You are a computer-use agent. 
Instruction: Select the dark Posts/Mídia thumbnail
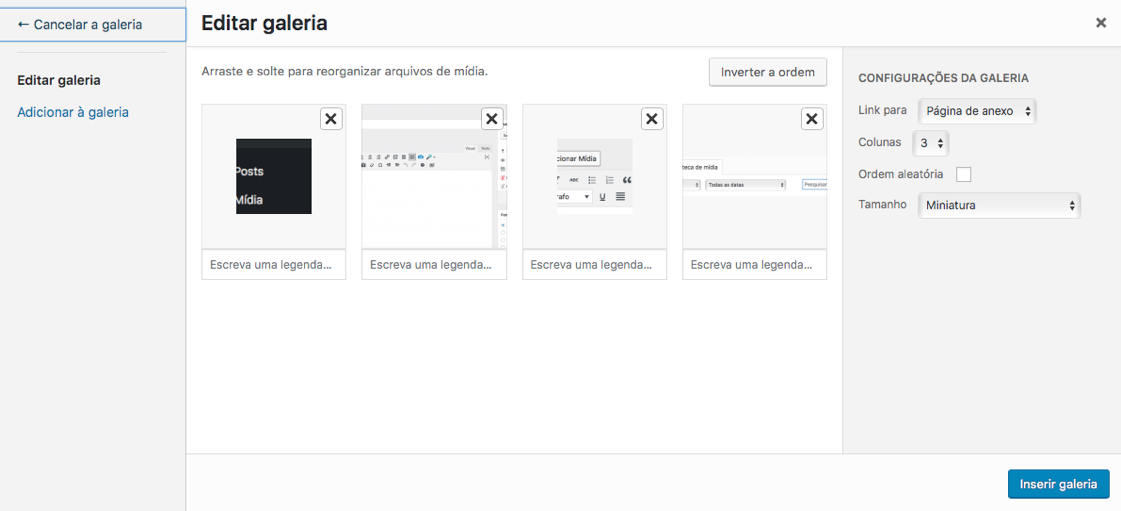click(x=273, y=176)
